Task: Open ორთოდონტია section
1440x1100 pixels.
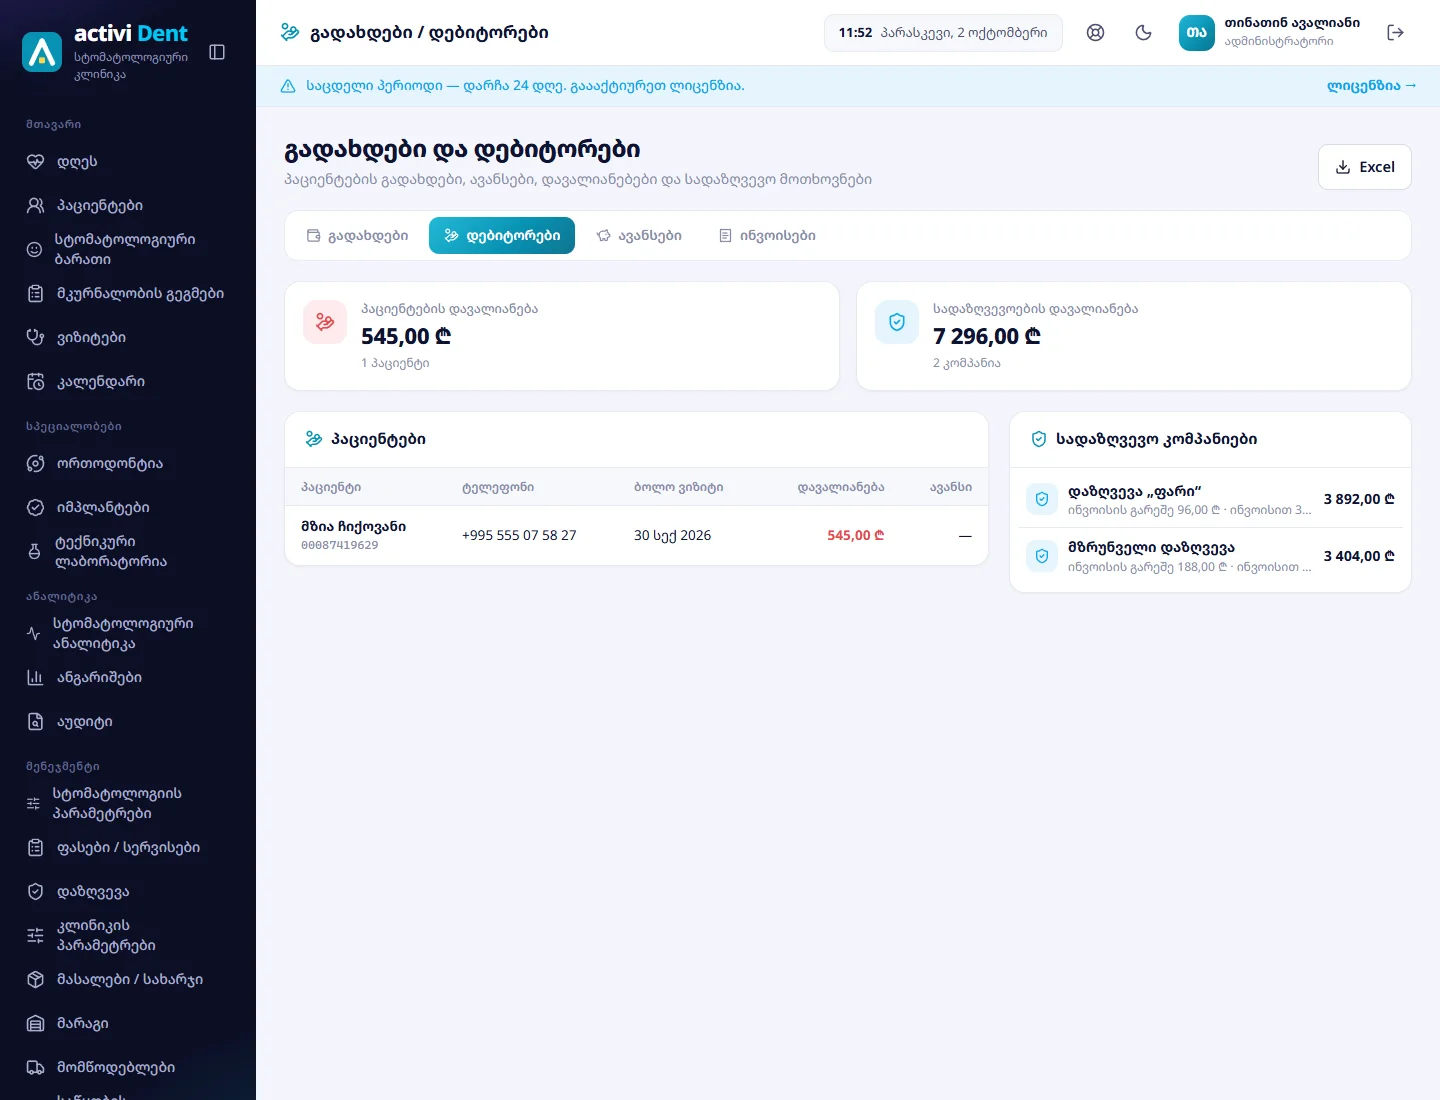Action: click(128, 463)
